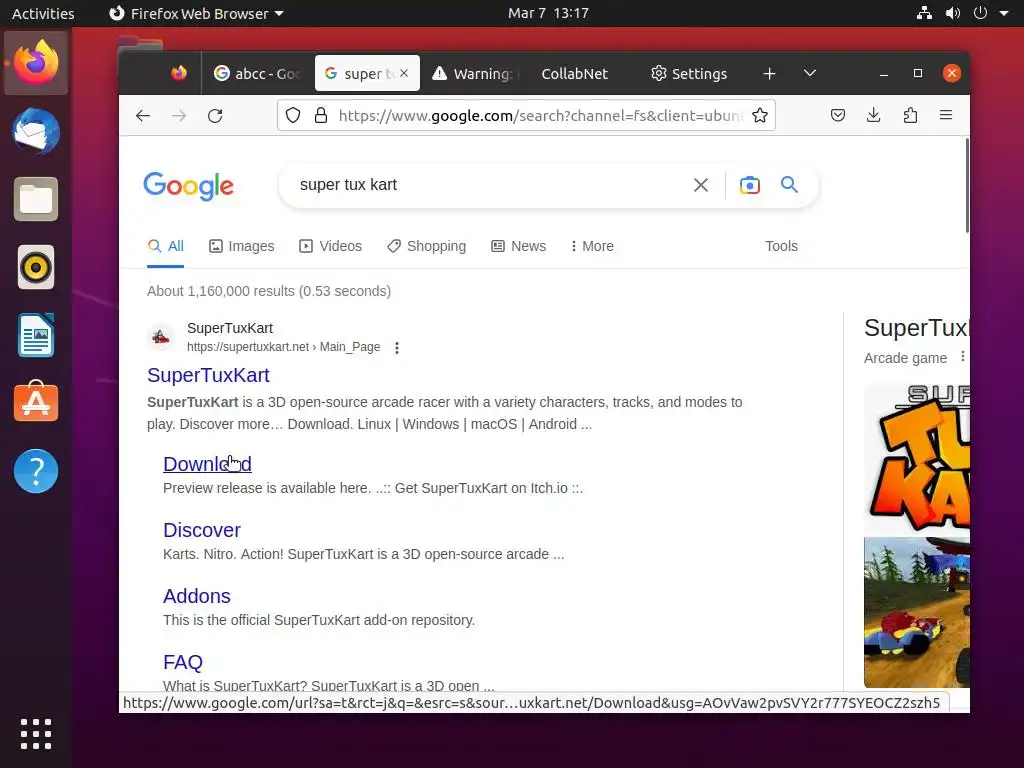Open the tracking protection shield icon
The width and height of the screenshot is (1024, 768).
293,116
